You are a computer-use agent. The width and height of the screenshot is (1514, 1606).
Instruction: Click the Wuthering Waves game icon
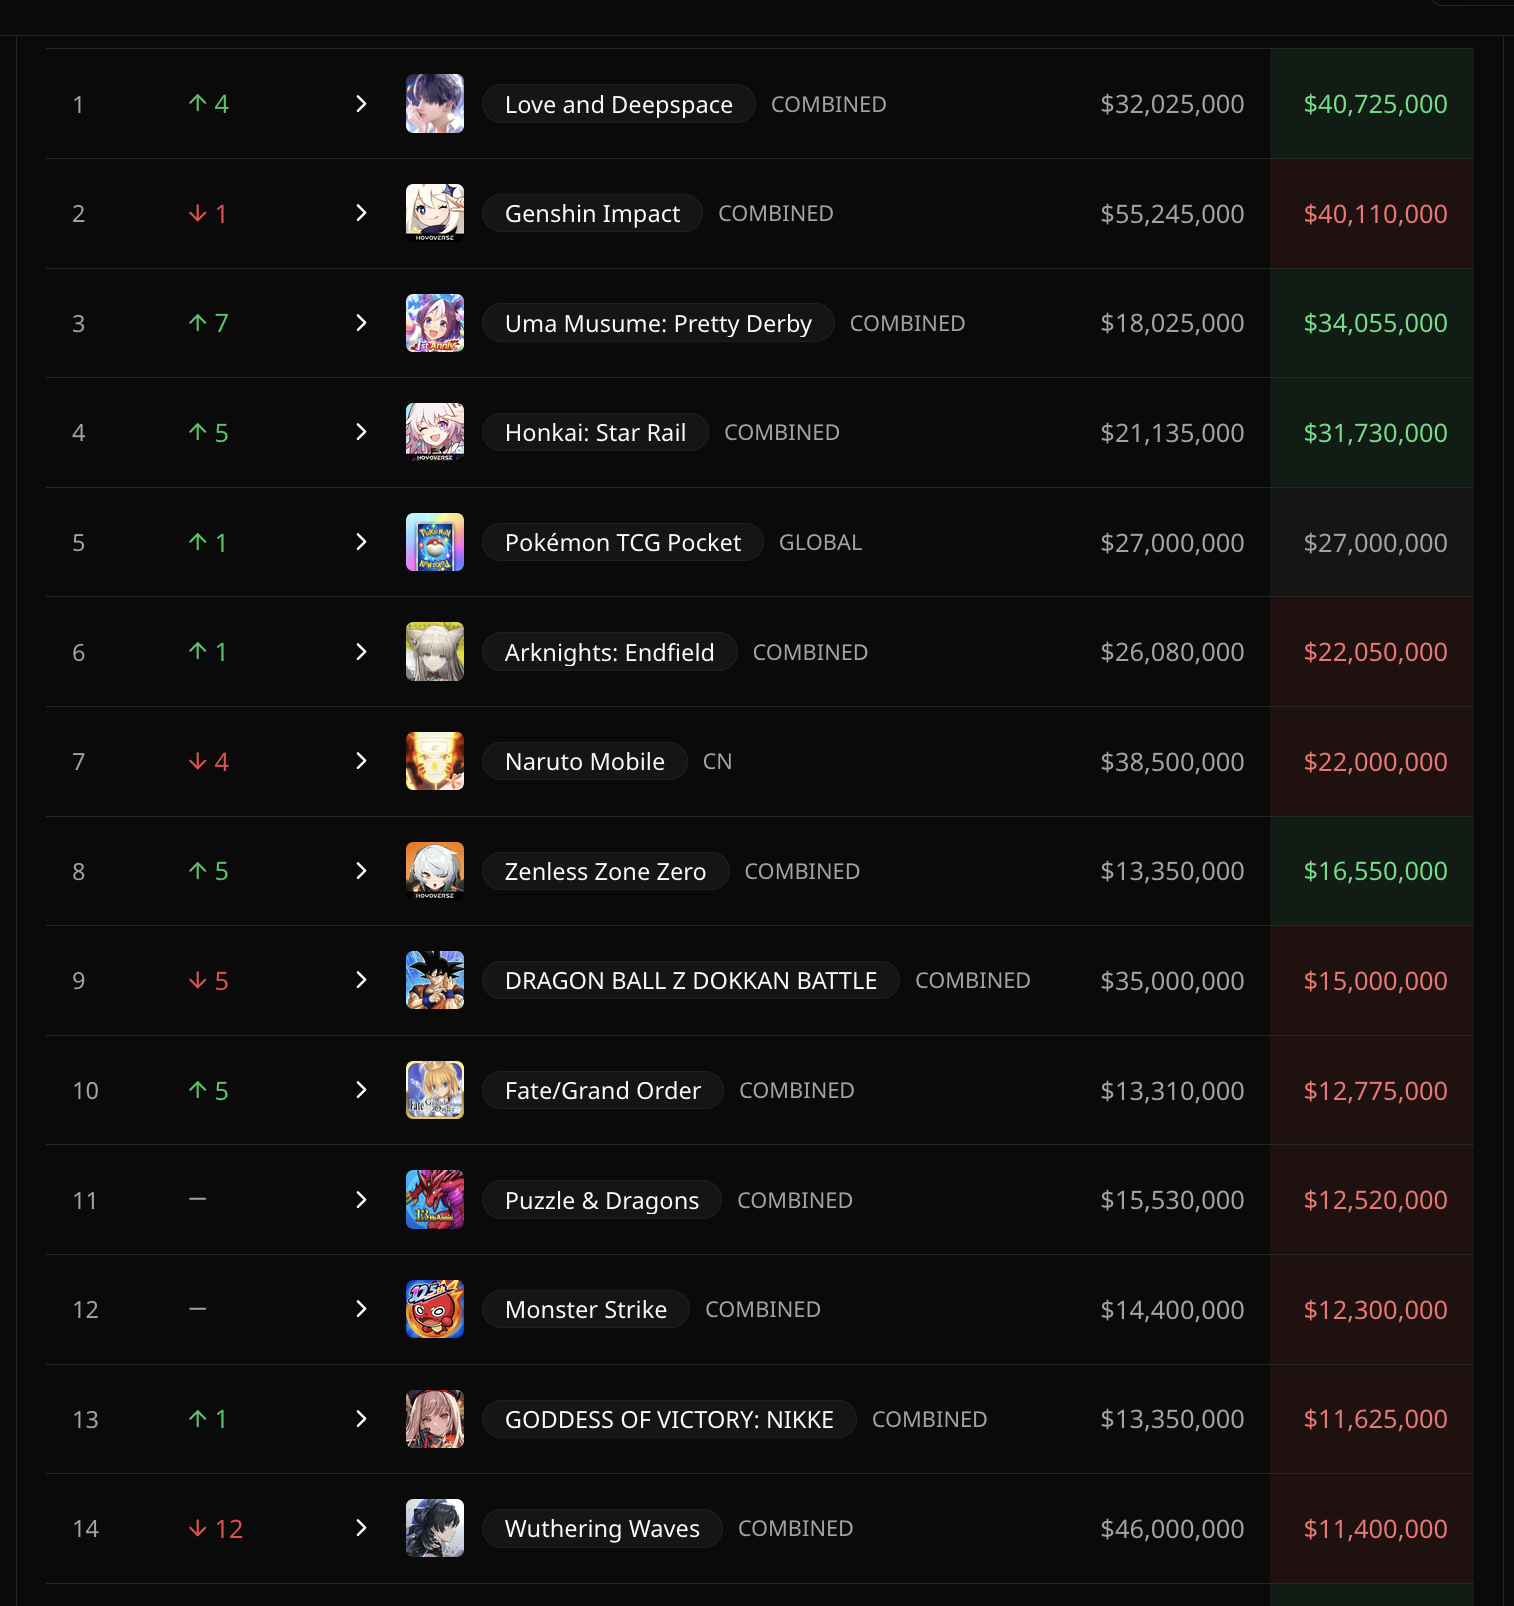point(434,1528)
